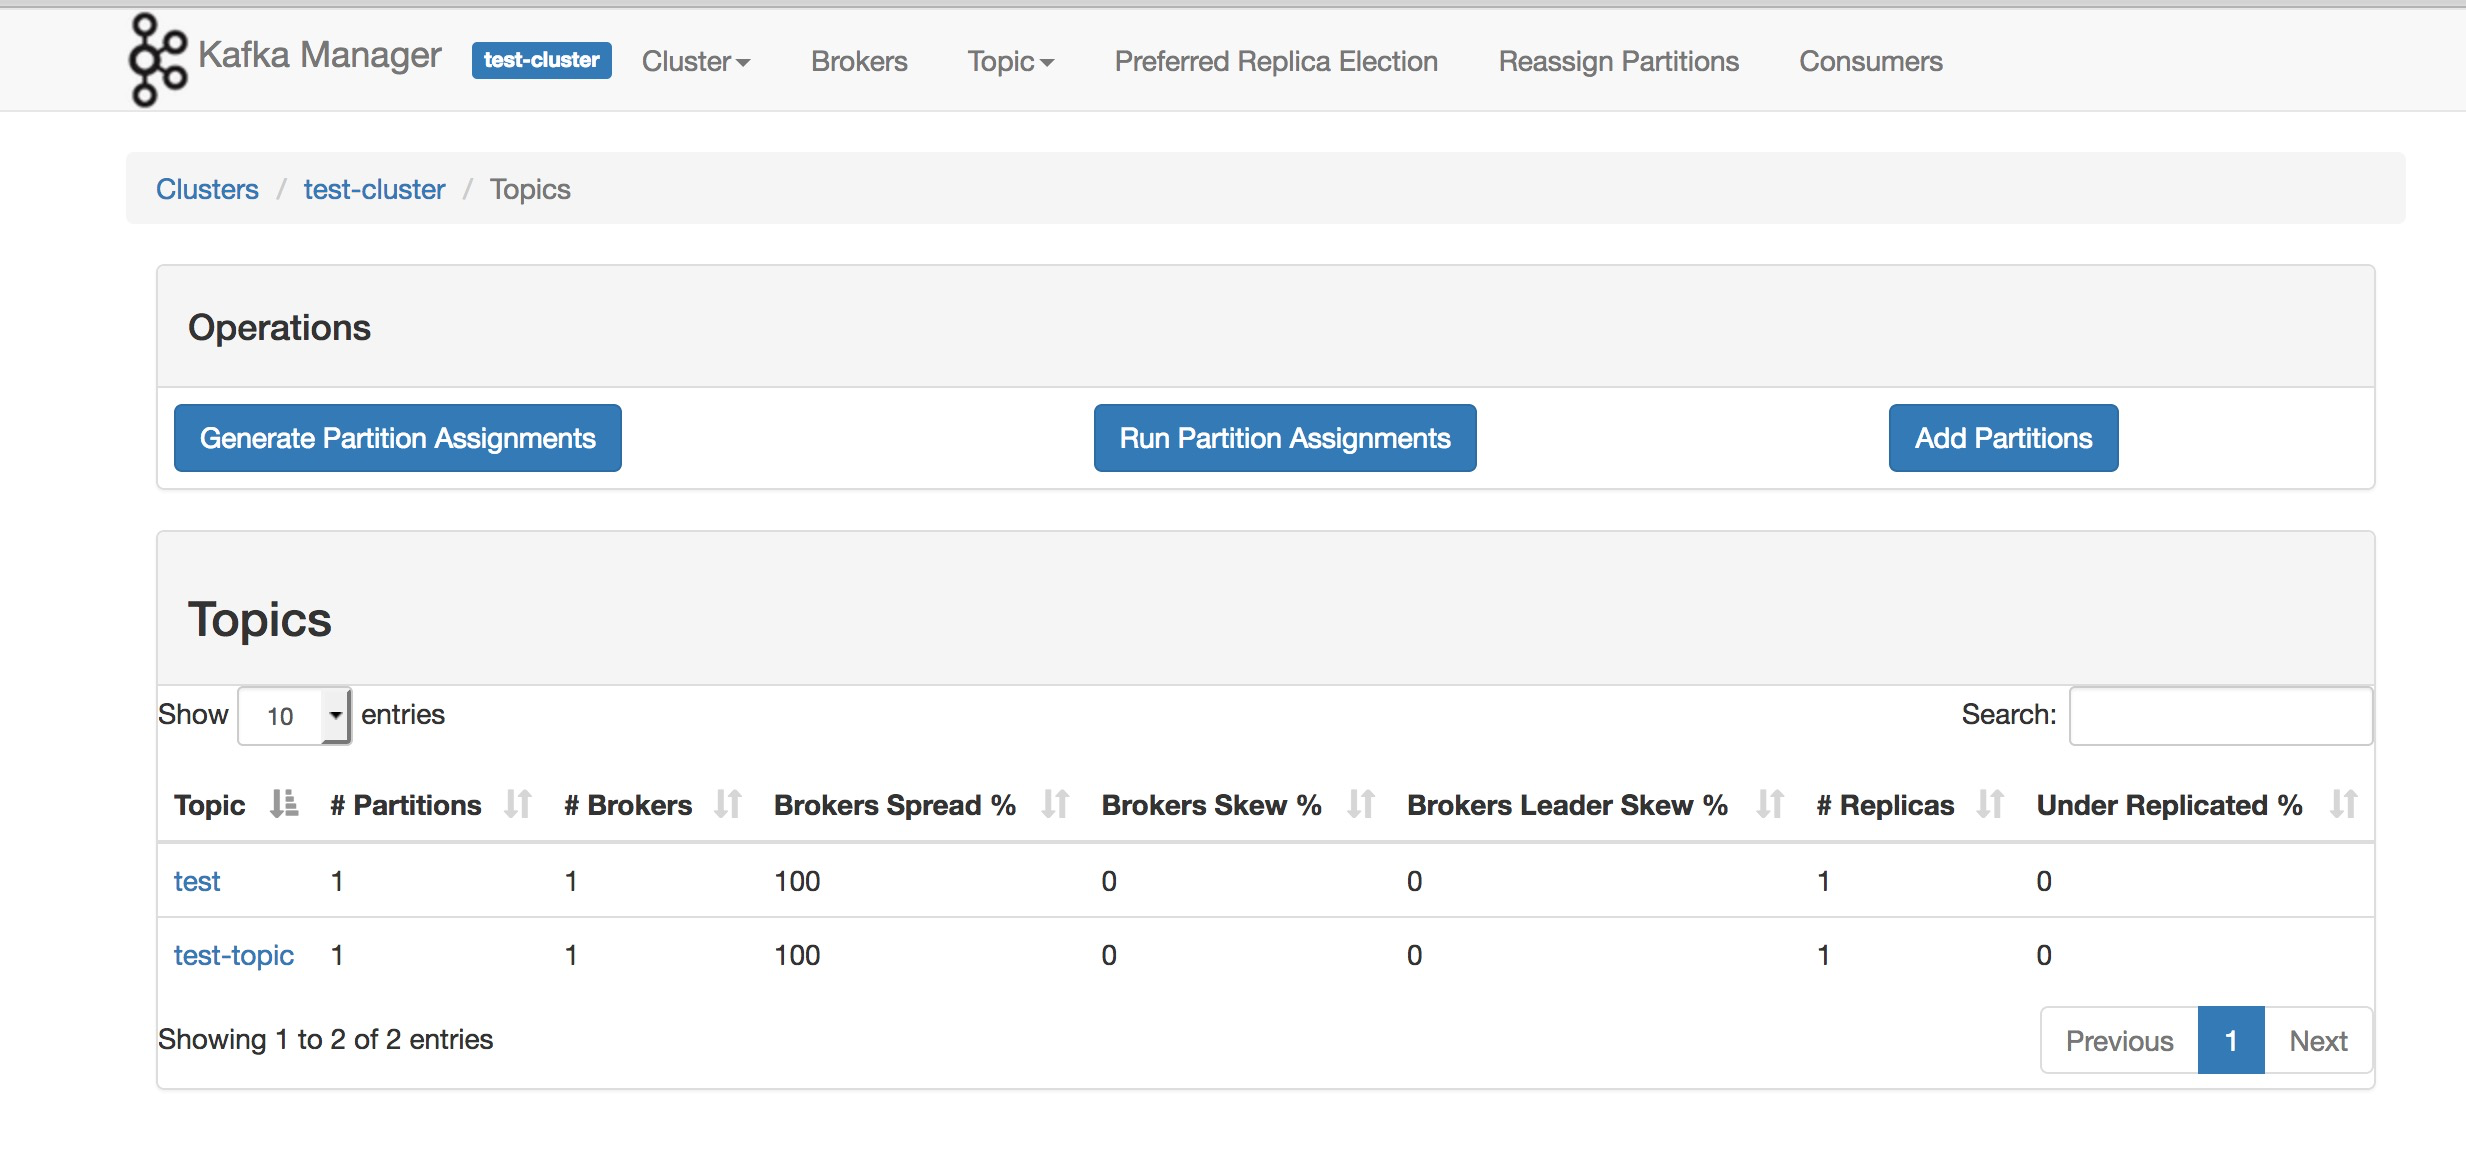Navigate to Reassign Partitions
The width and height of the screenshot is (2466, 1174).
pos(1619,61)
